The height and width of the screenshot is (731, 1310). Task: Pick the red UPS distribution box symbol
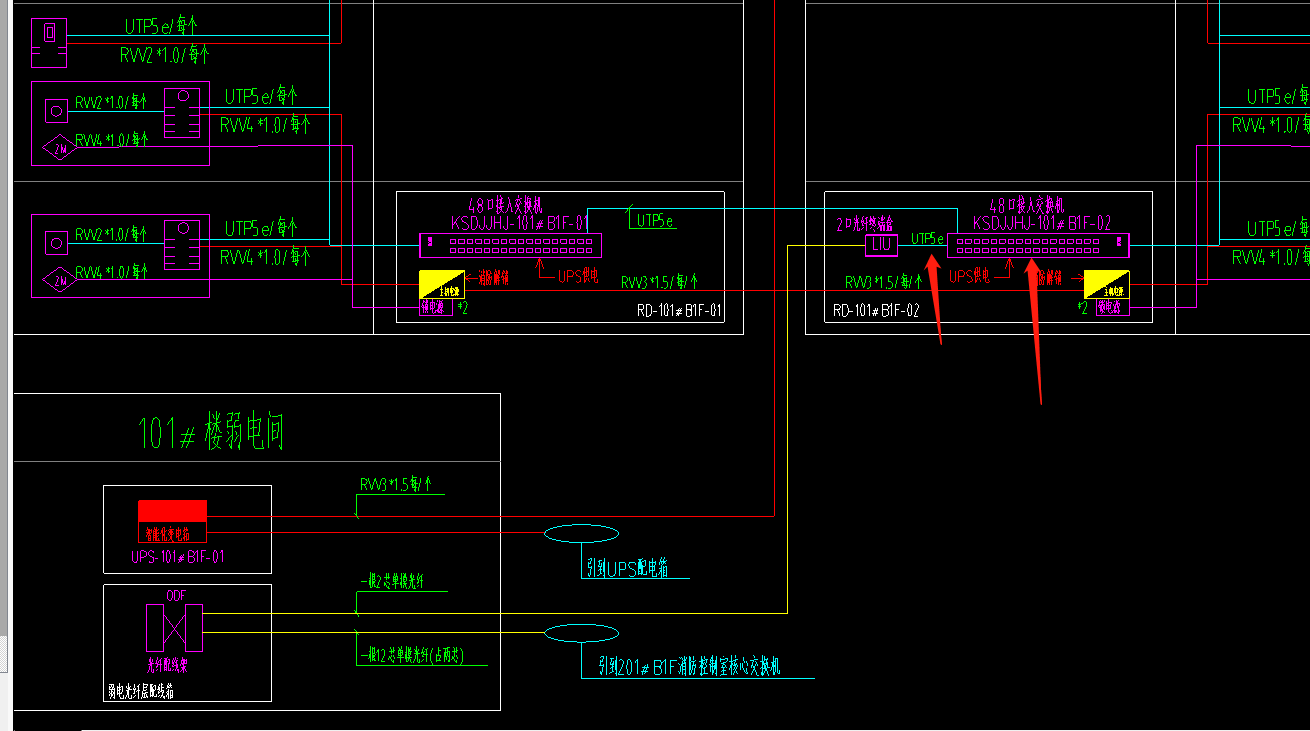pos(172,521)
